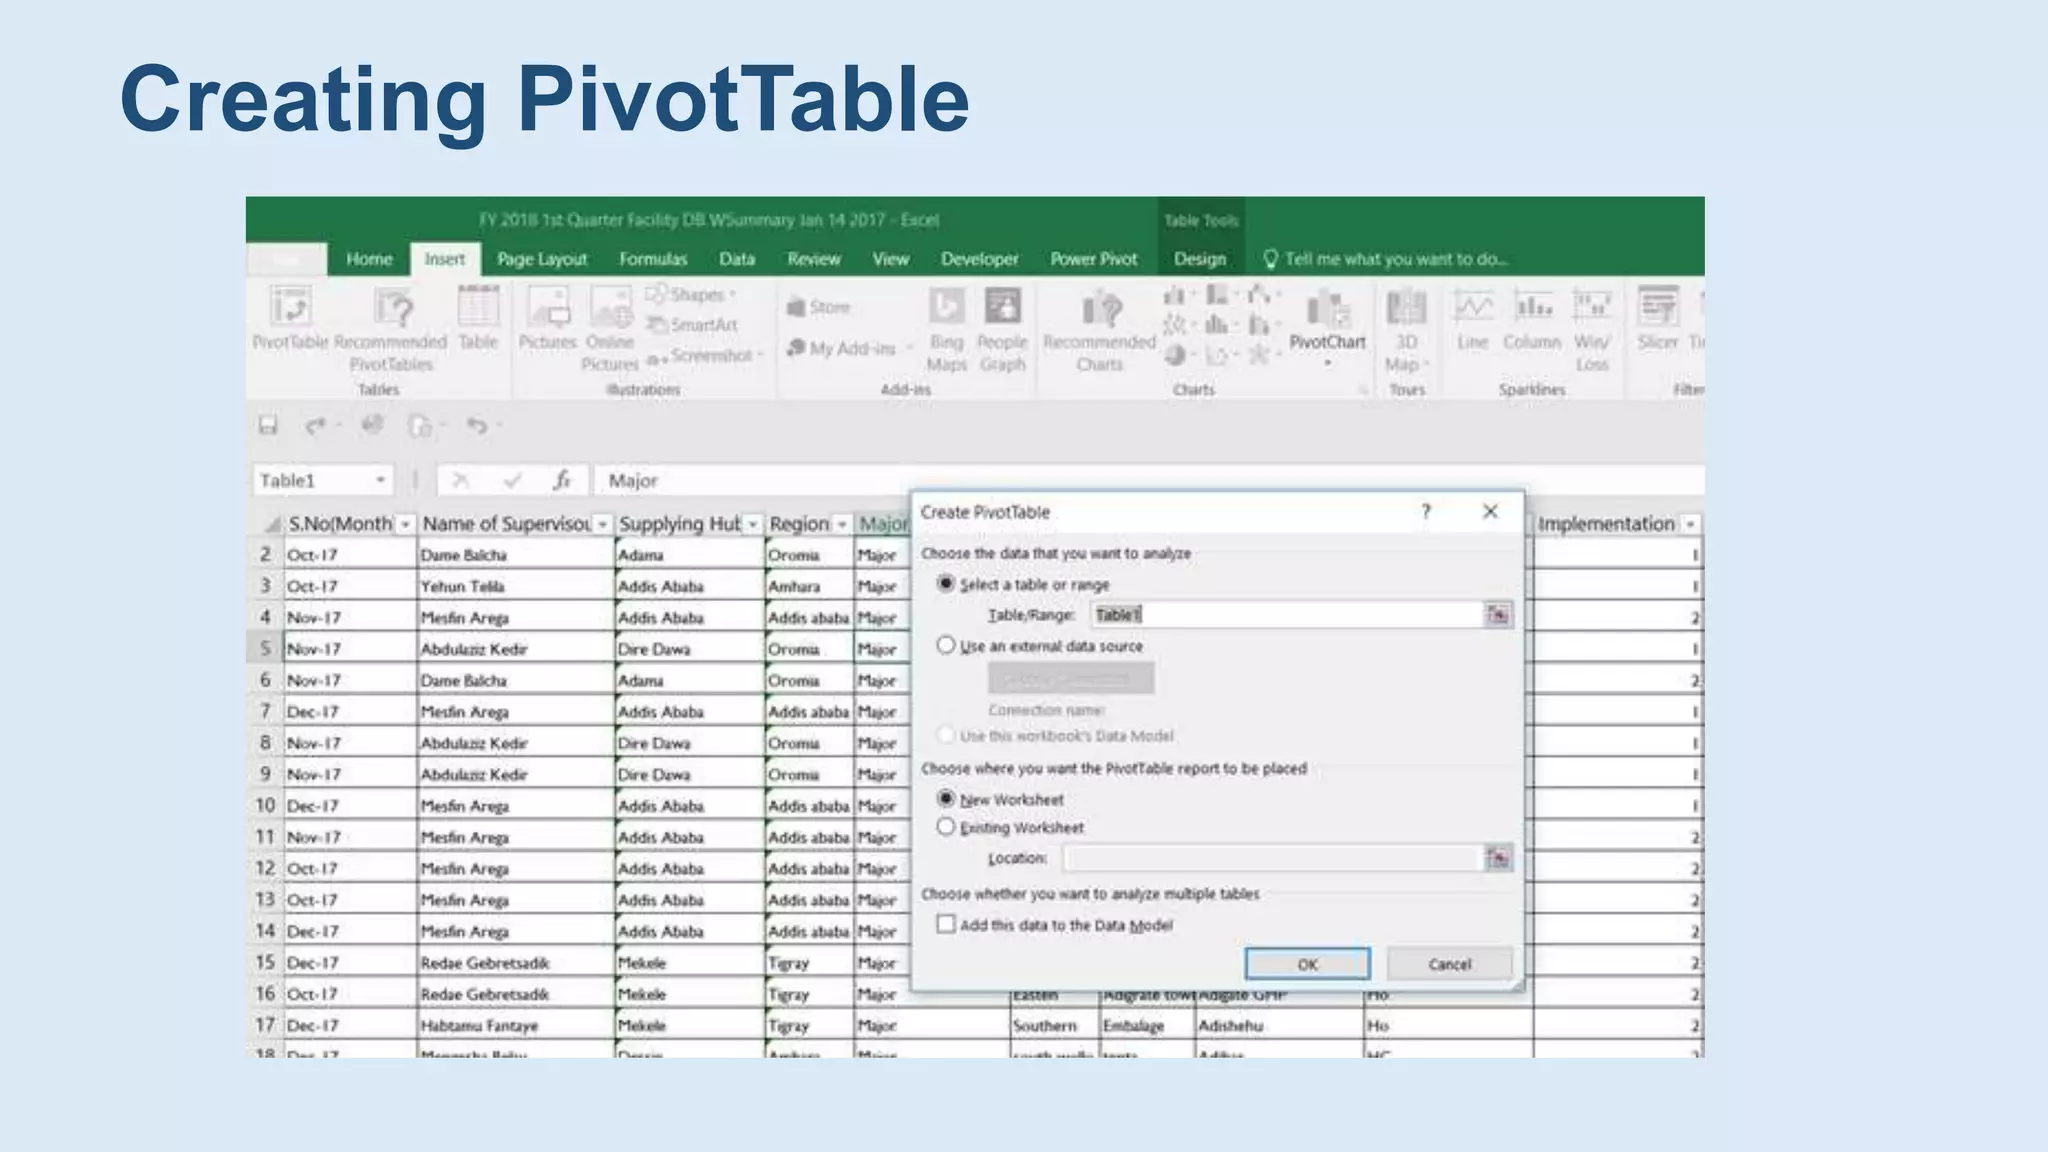Choose the Existing Worksheet radio button

pyautogui.click(x=946, y=827)
